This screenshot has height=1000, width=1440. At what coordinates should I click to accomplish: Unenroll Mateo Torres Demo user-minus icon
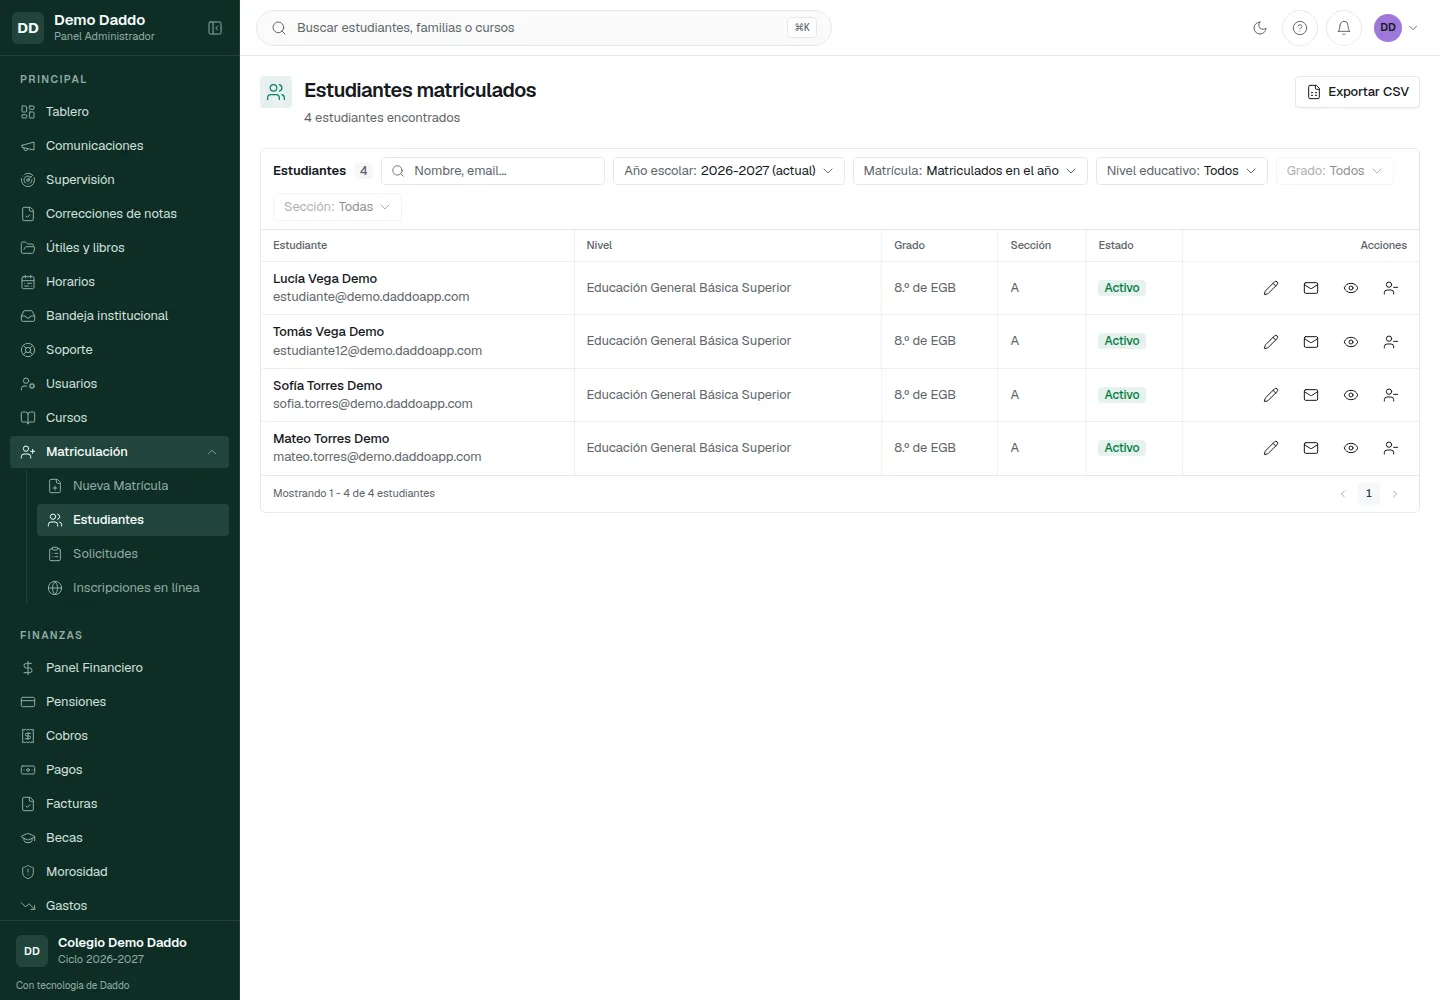click(1391, 448)
